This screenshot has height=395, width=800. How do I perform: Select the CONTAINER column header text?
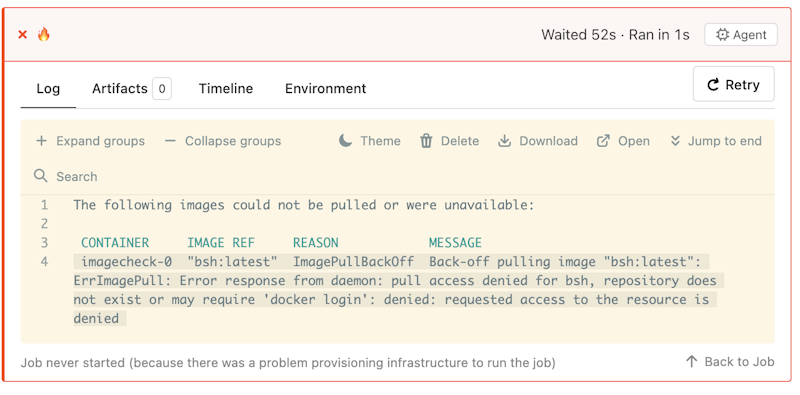(115, 243)
